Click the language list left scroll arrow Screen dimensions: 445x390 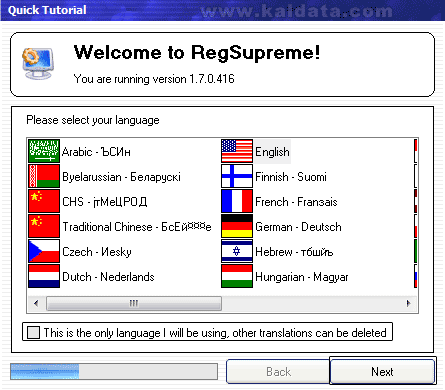point(36,303)
